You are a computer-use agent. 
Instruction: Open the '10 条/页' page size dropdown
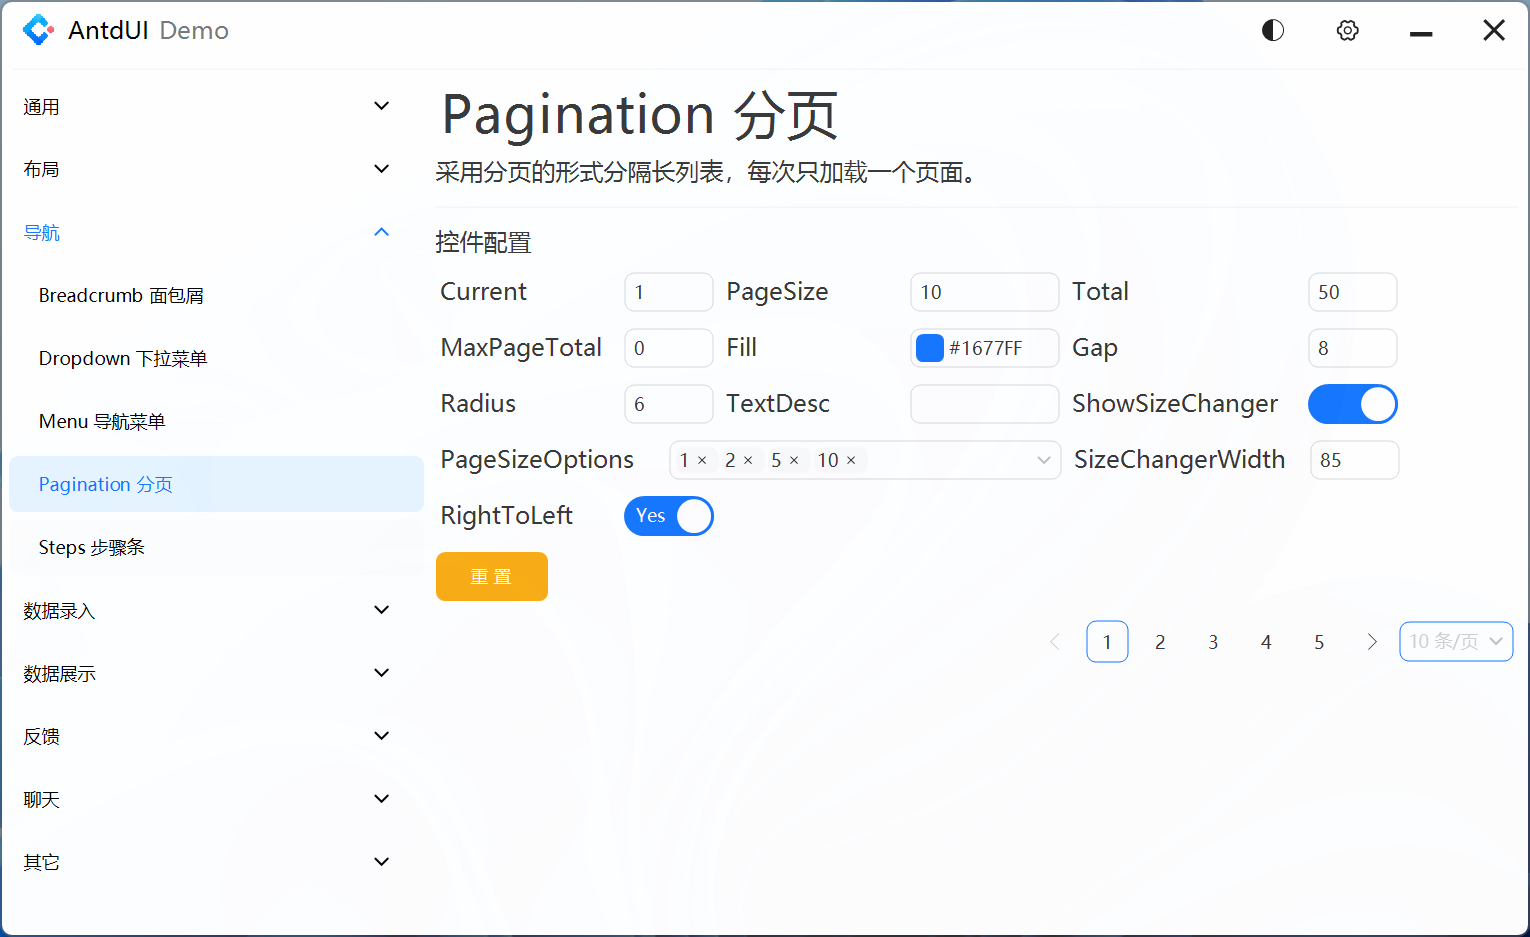click(x=1456, y=641)
